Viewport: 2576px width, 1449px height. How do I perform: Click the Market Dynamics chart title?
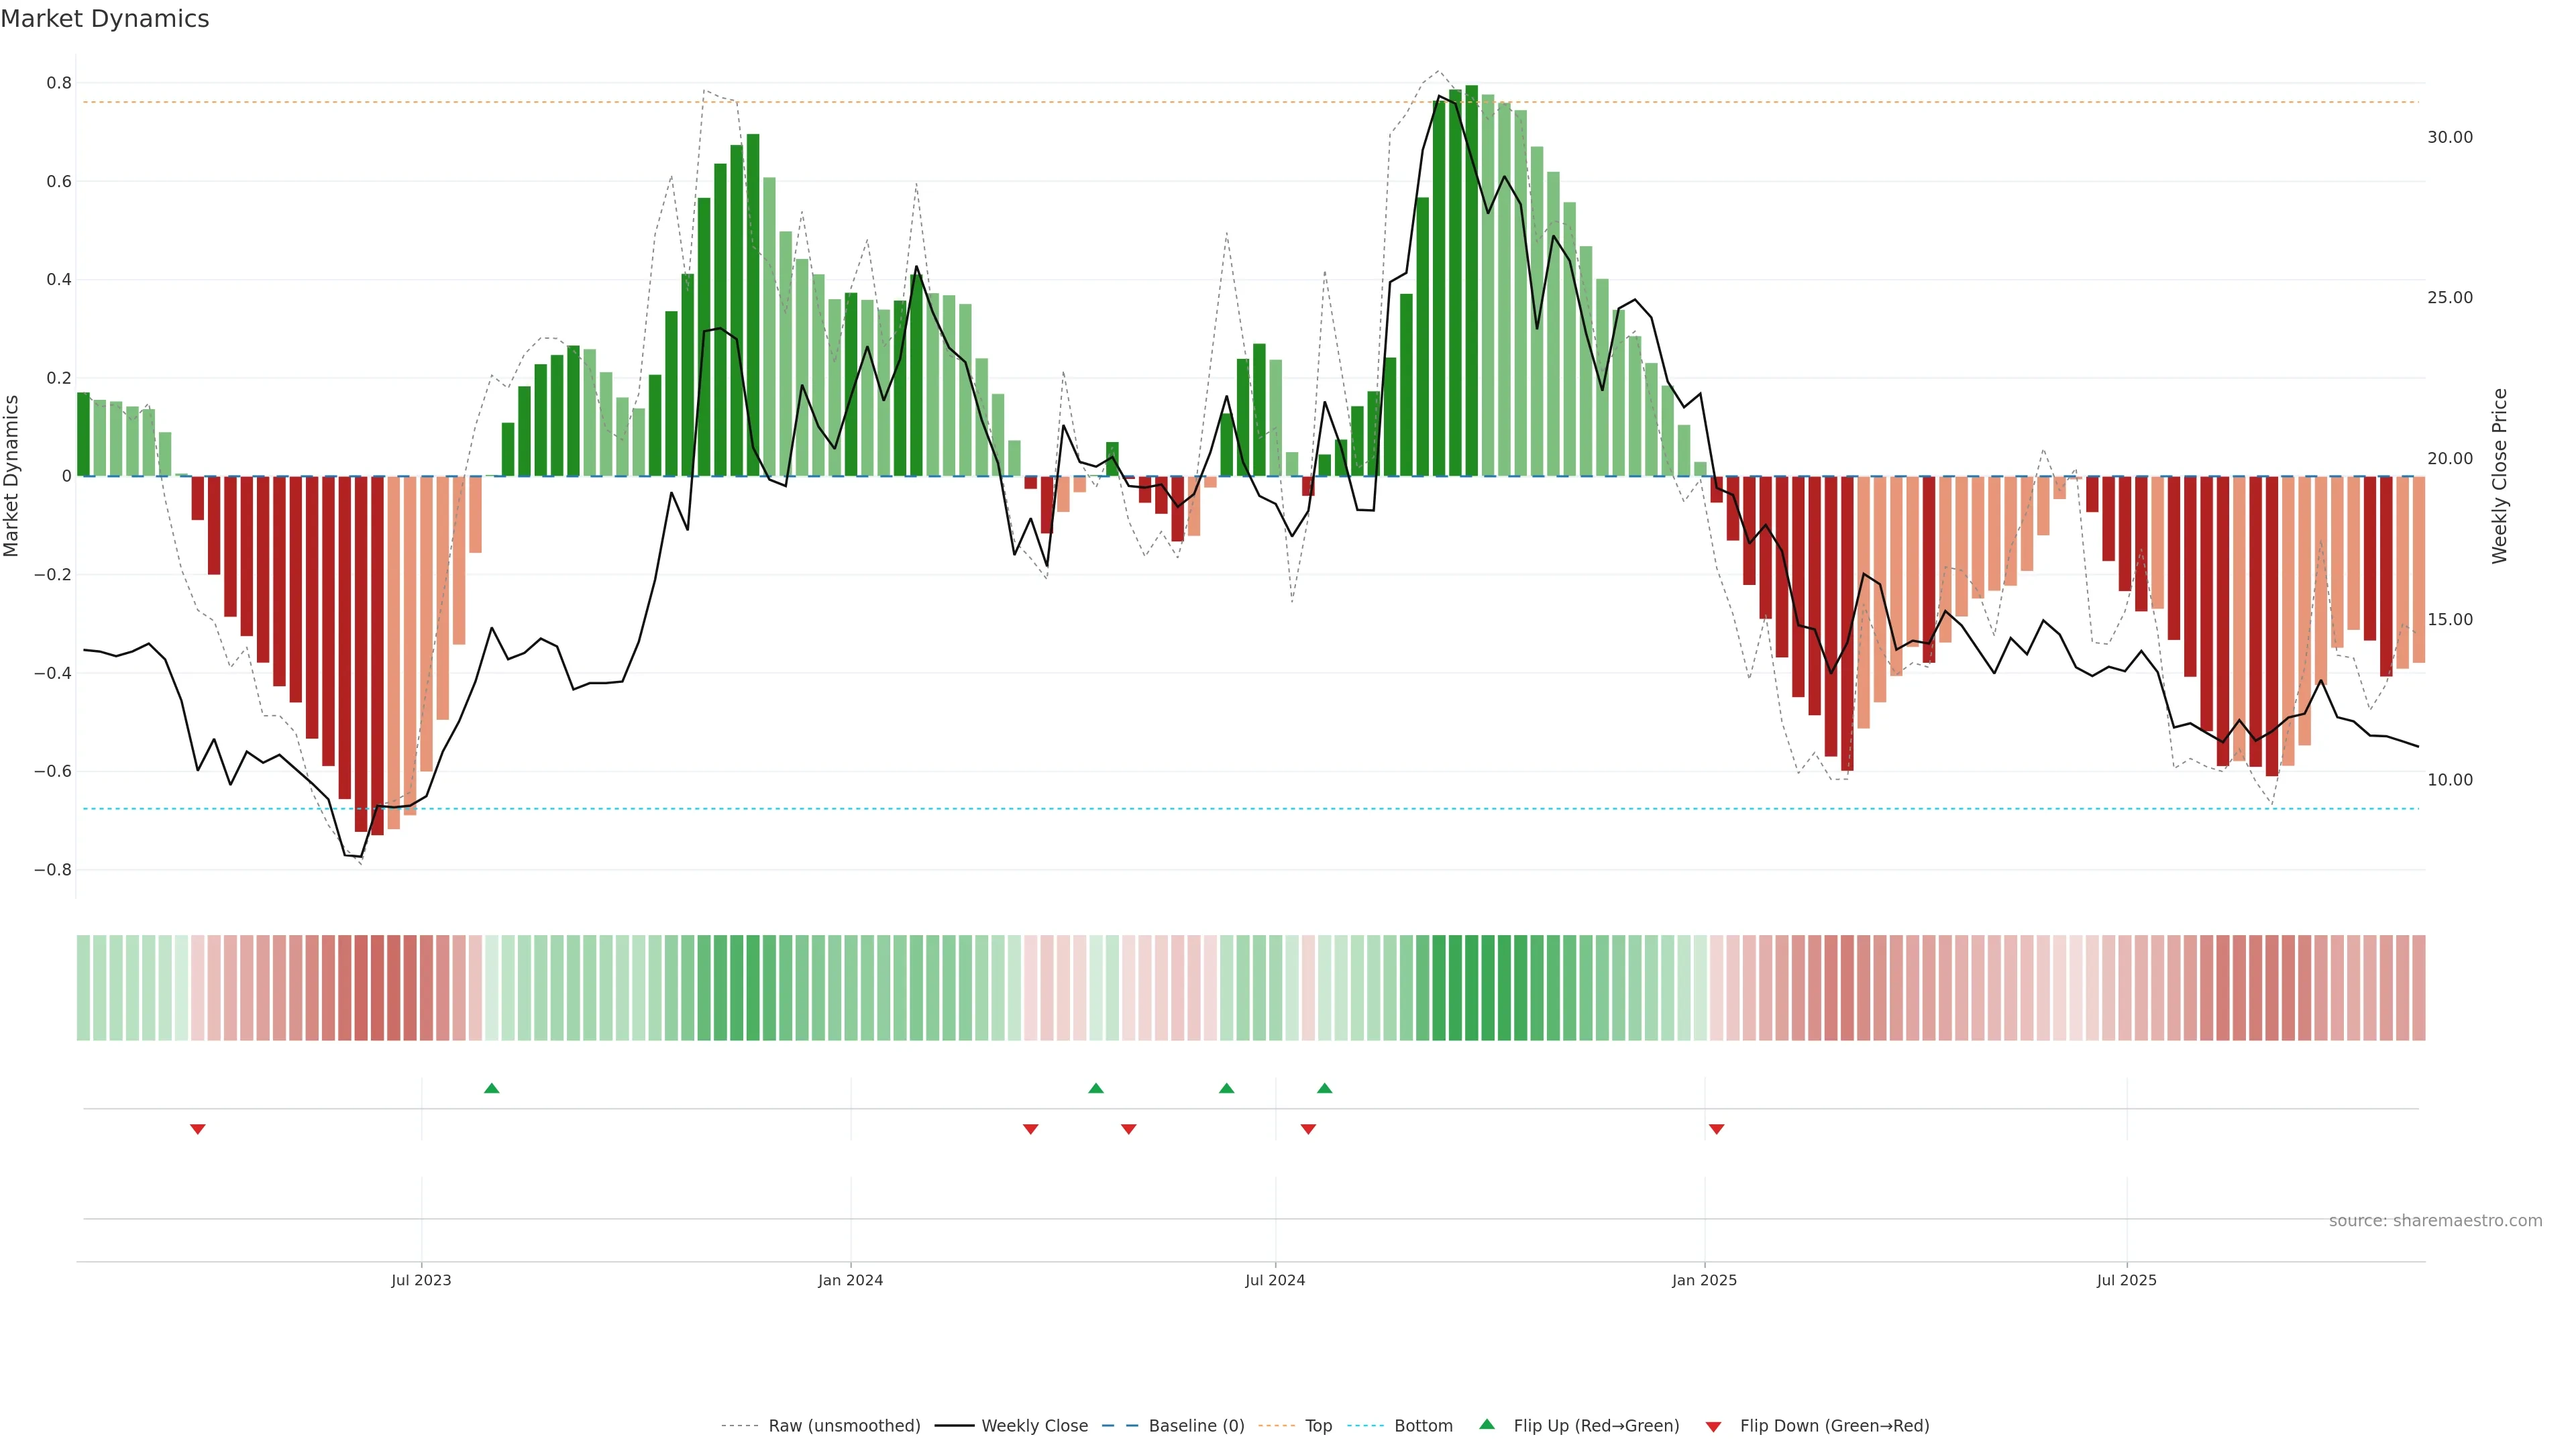(105, 19)
